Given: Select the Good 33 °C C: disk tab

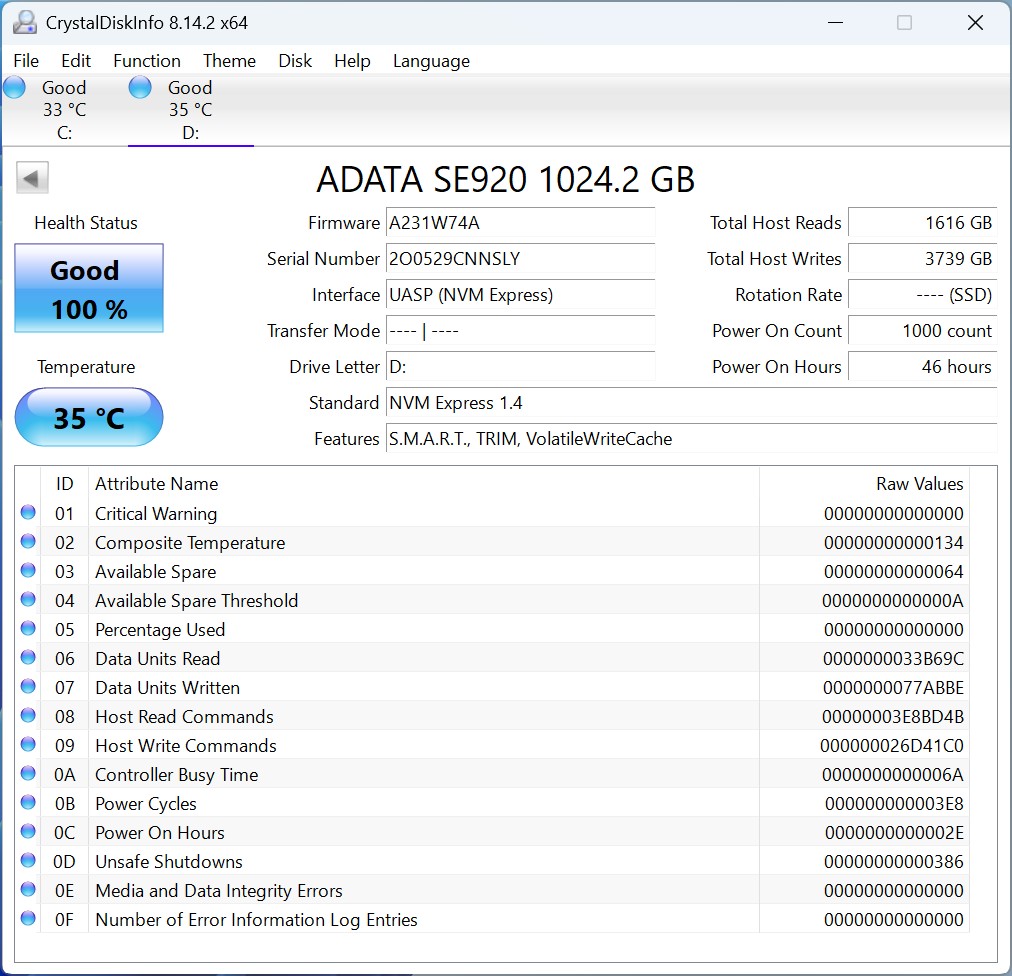Looking at the screenshot, I should click(64, 110).
